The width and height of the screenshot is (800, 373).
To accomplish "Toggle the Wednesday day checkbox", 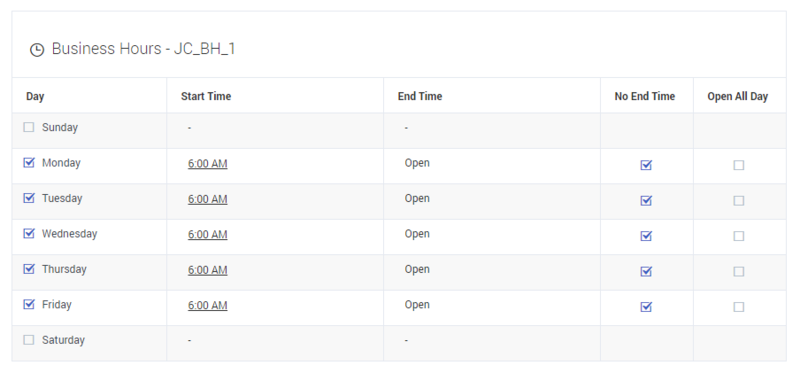I will 29,233.
